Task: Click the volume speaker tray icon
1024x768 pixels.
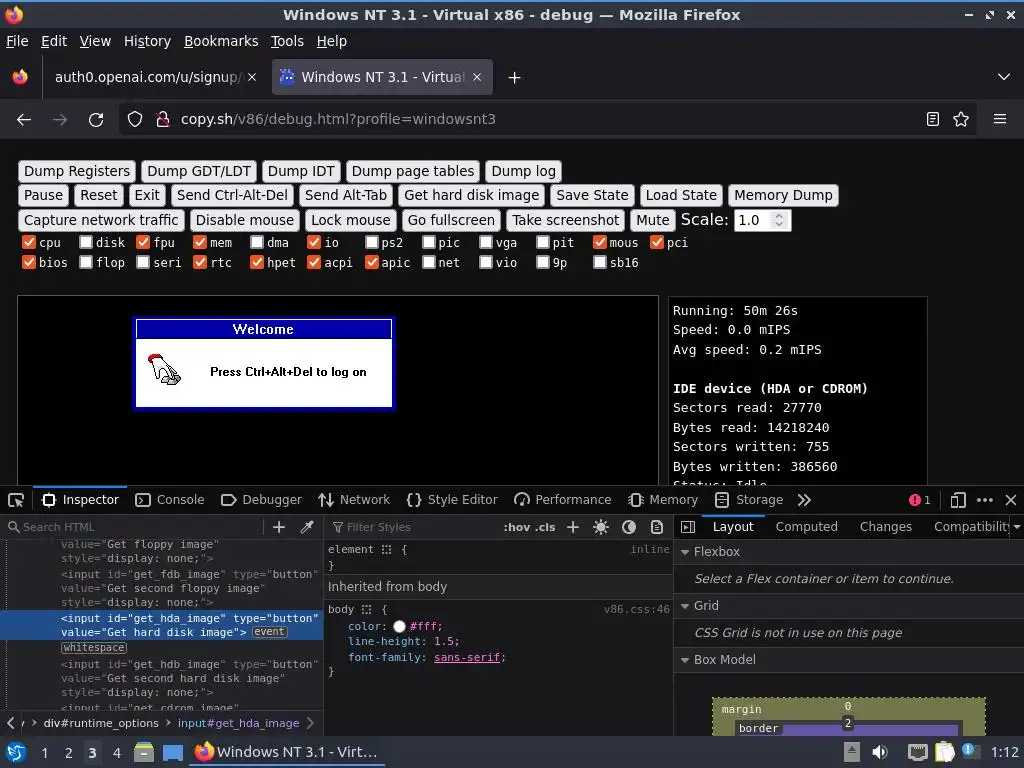Action: point(880,752)
